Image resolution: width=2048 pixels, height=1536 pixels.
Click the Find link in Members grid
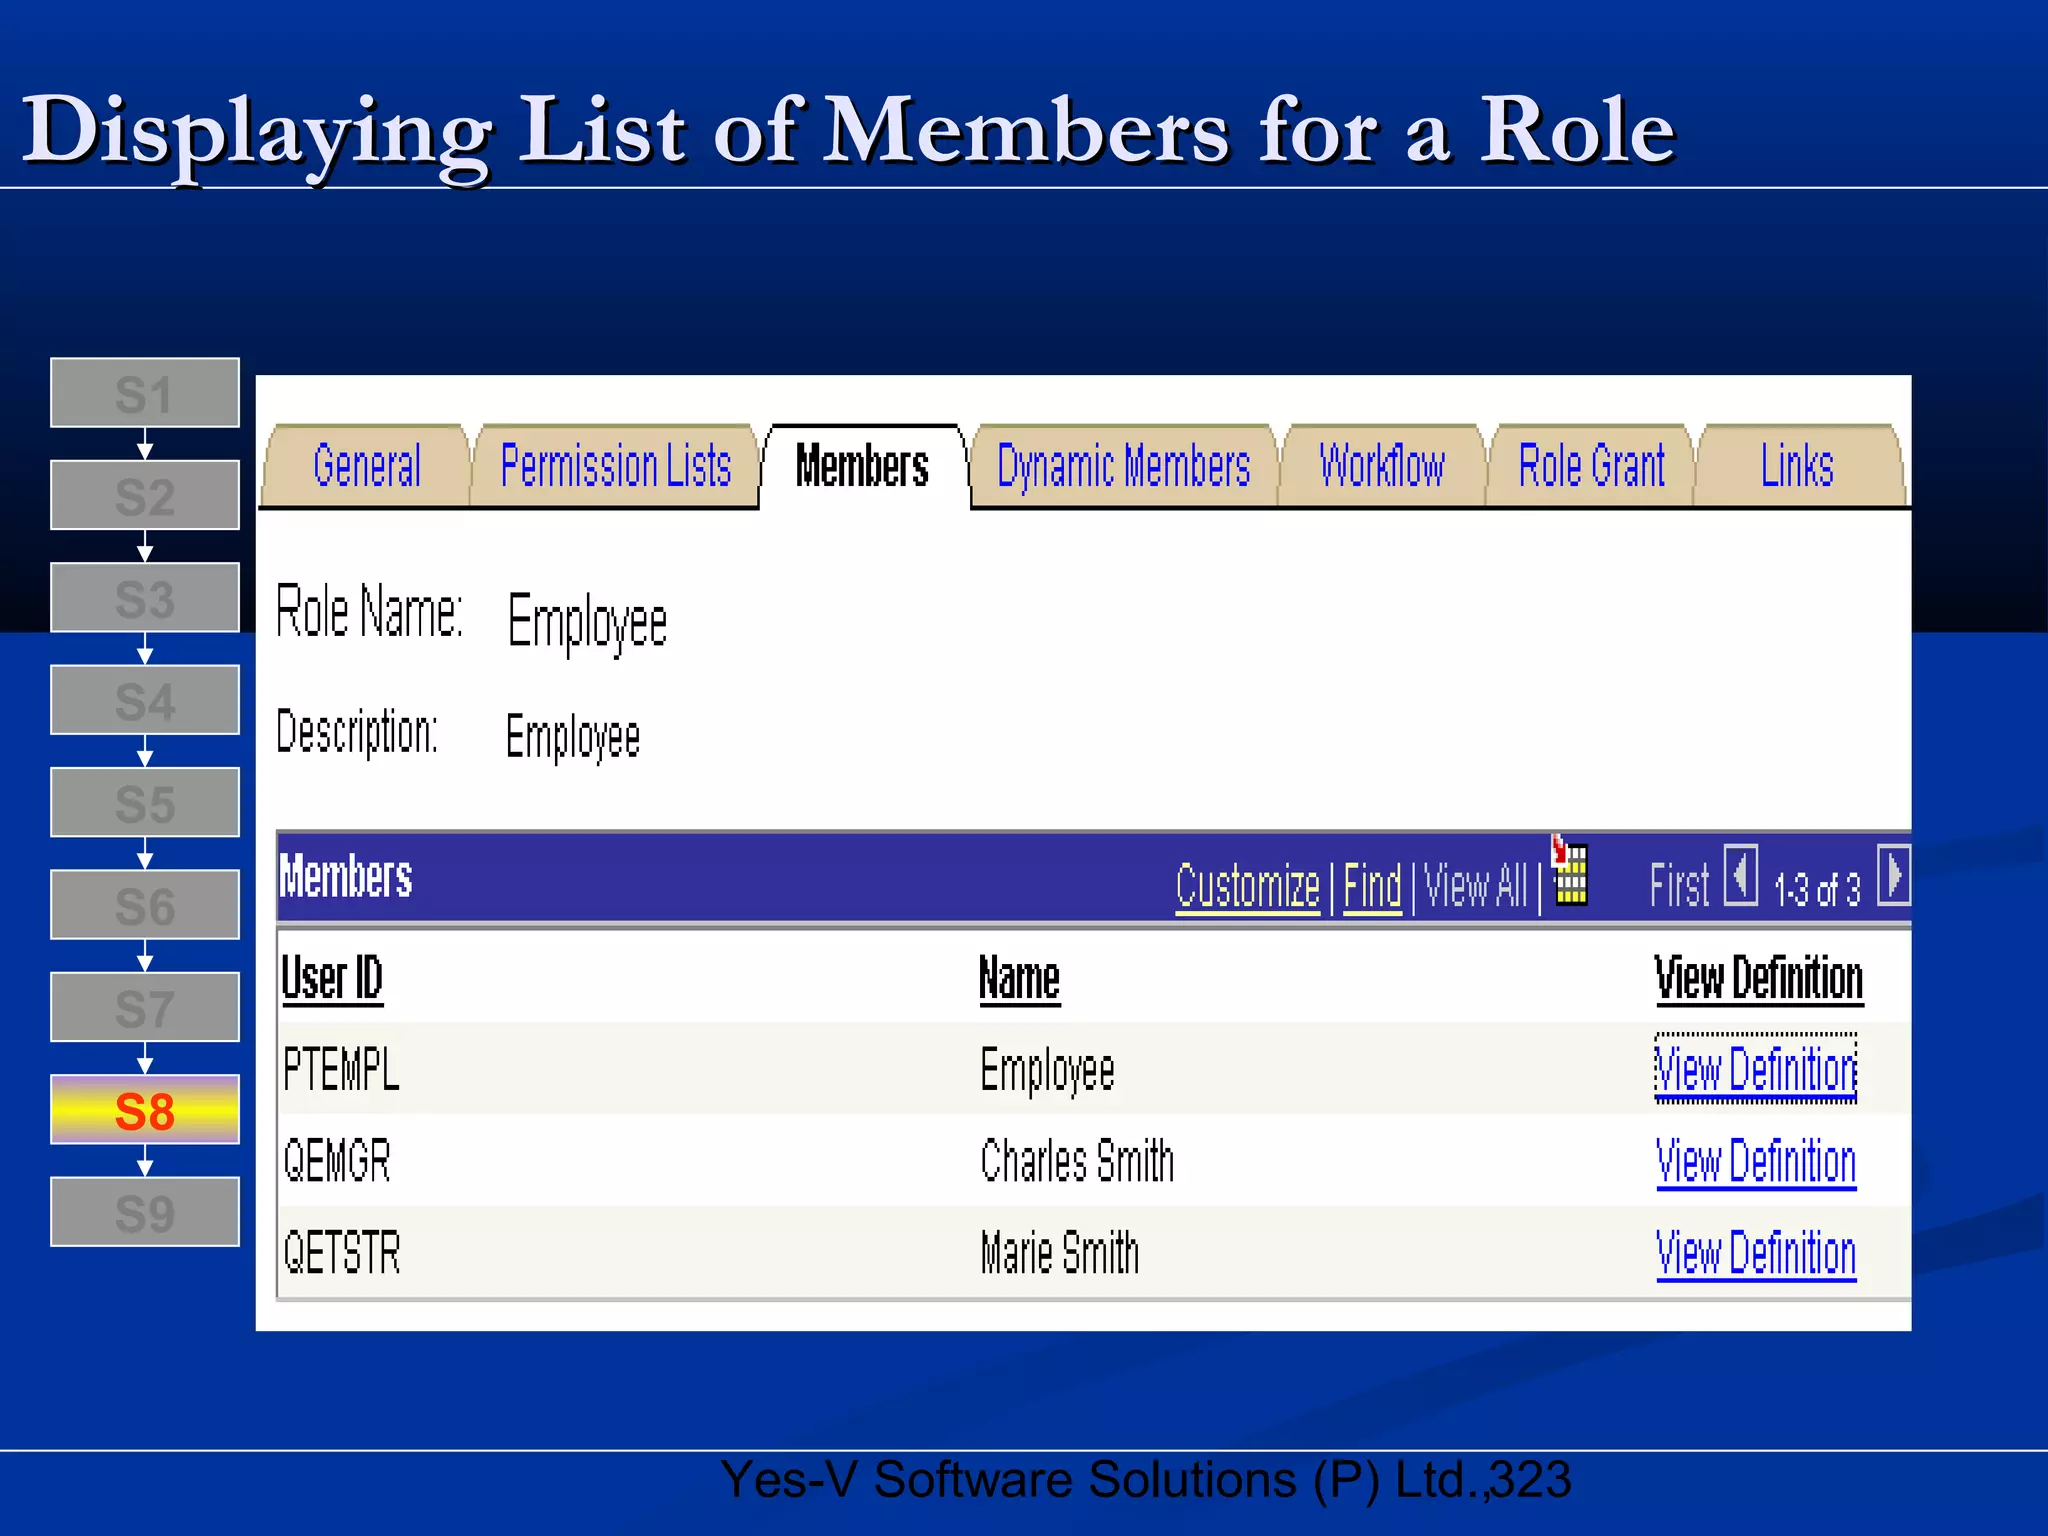pos(1372,886)
